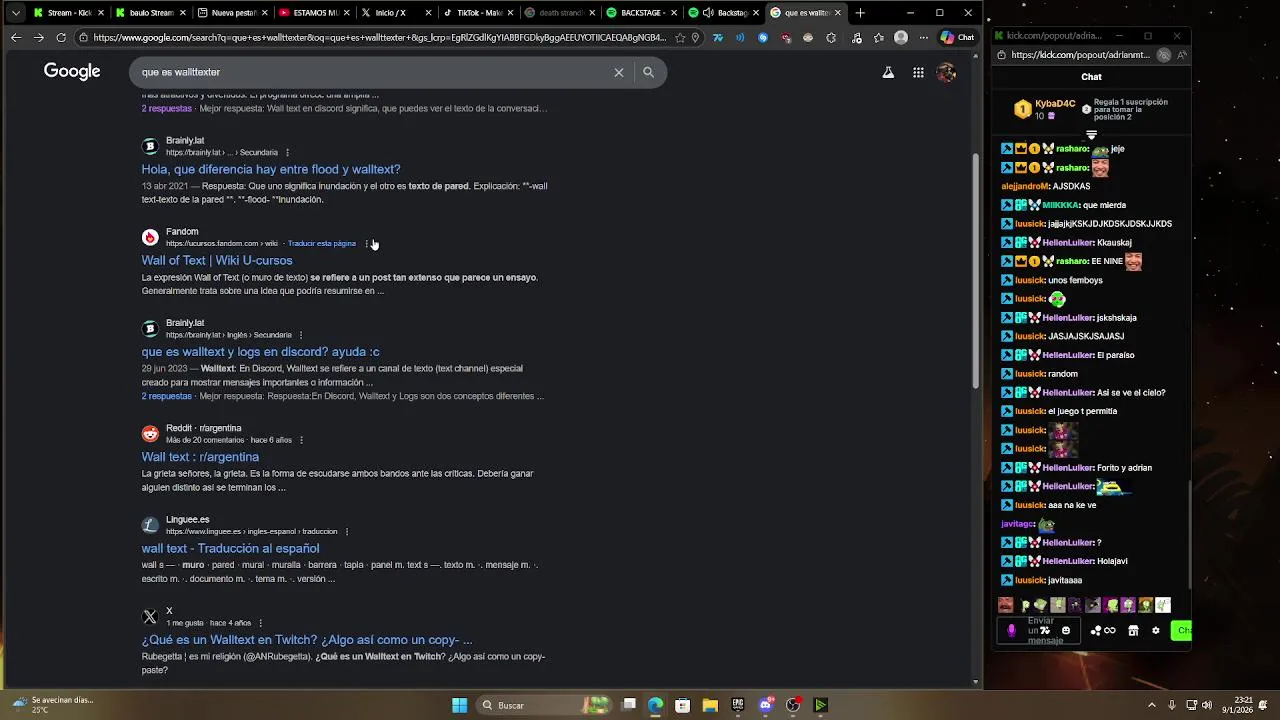Open more options for Reddit r/argentina result
Screen dimensions: 1280x720
(301, 440)
